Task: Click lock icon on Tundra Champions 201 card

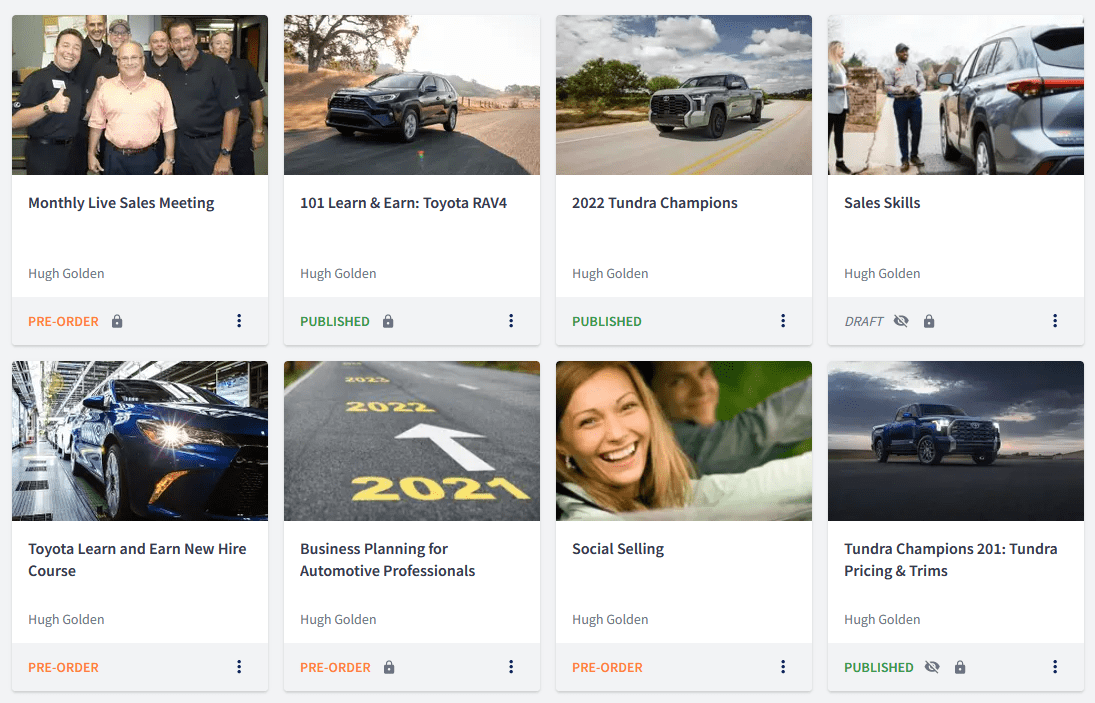Action: 960,668
